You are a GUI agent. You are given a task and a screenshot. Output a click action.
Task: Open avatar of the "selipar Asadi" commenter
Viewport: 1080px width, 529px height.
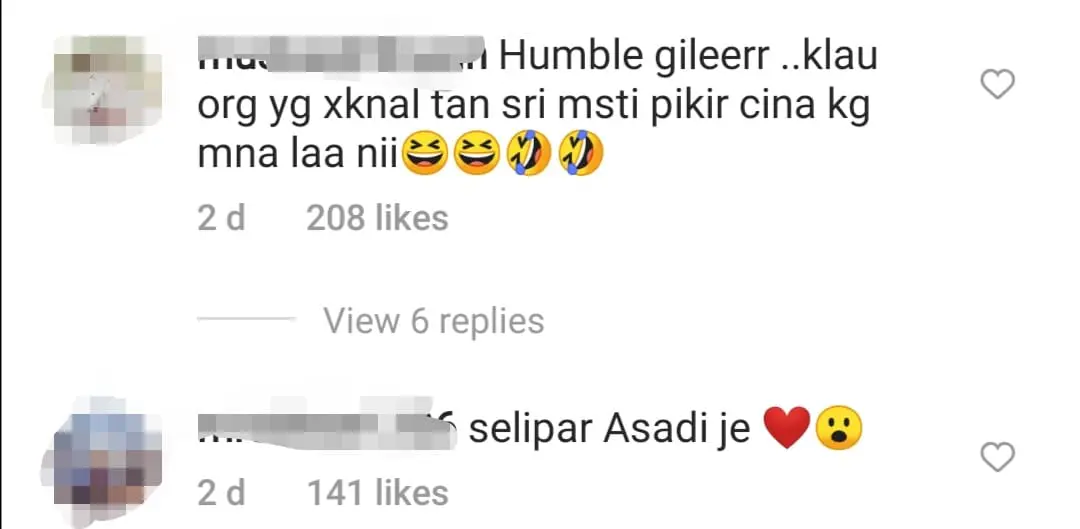tap(105, 463)
